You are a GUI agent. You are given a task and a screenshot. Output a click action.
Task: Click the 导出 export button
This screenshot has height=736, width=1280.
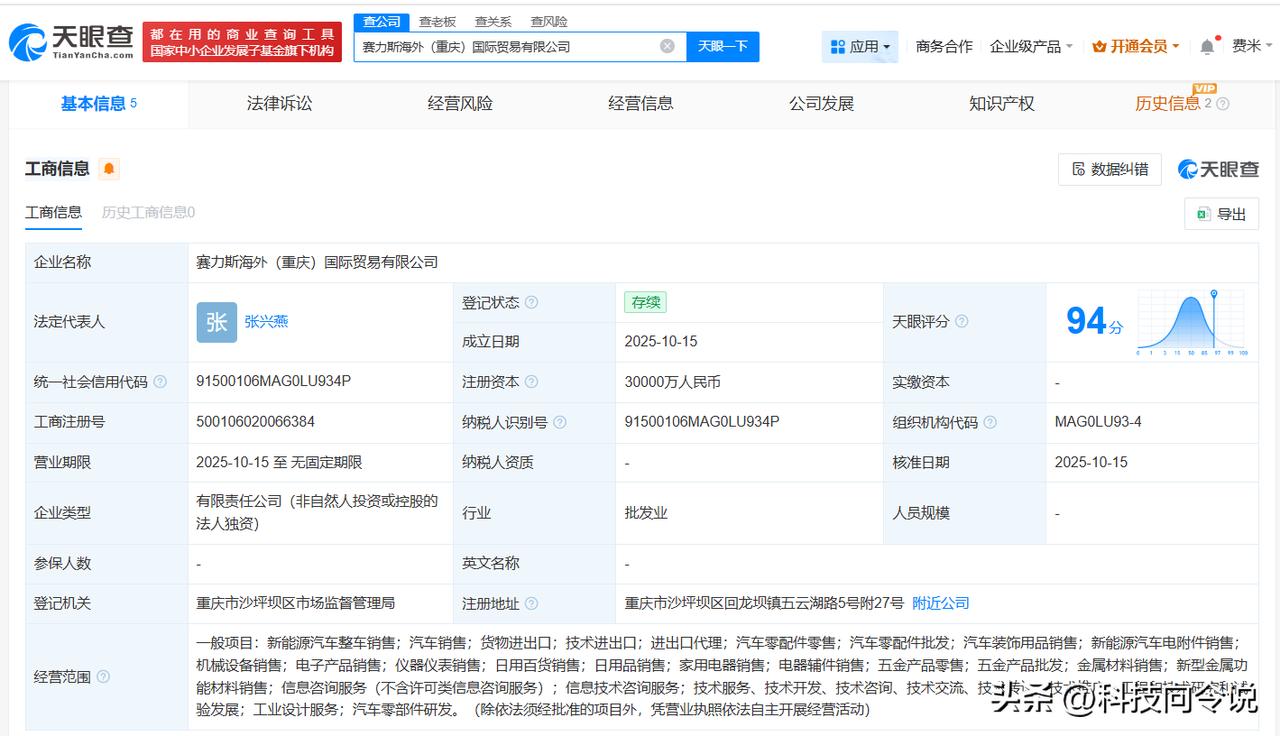click(x=1221, y=214)
